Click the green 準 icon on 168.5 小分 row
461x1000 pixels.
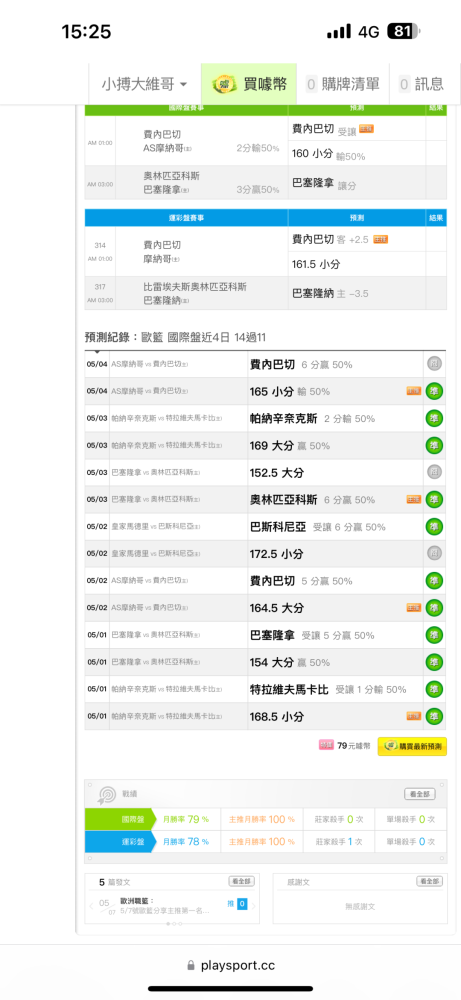tap(434, 716)
